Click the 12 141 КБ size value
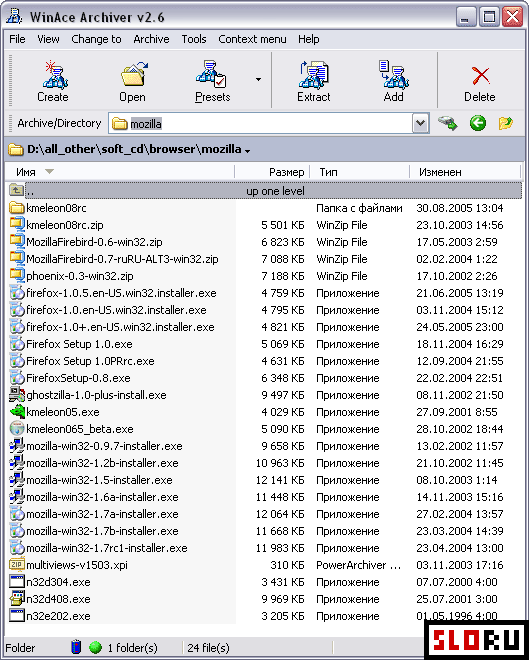Screen dimensions: 529x660 click(280, 480)
